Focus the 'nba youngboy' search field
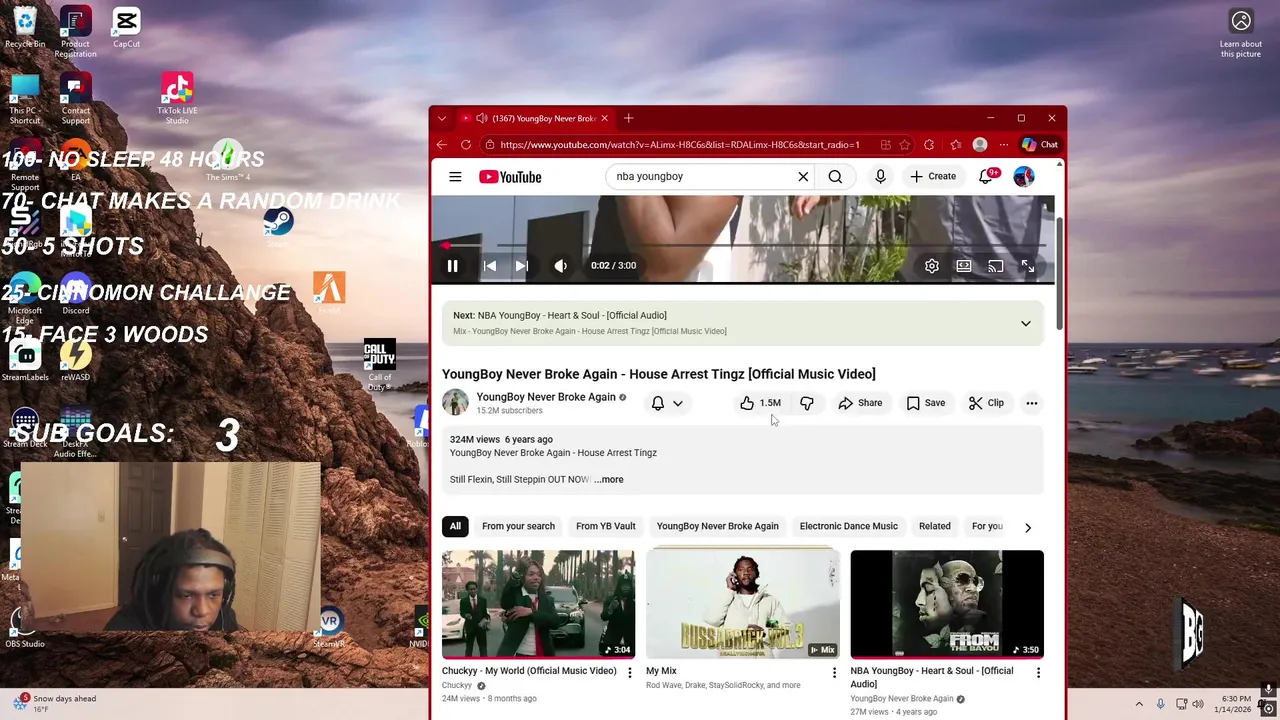Screen dimensions: 1280x720 tap(700, 177)
